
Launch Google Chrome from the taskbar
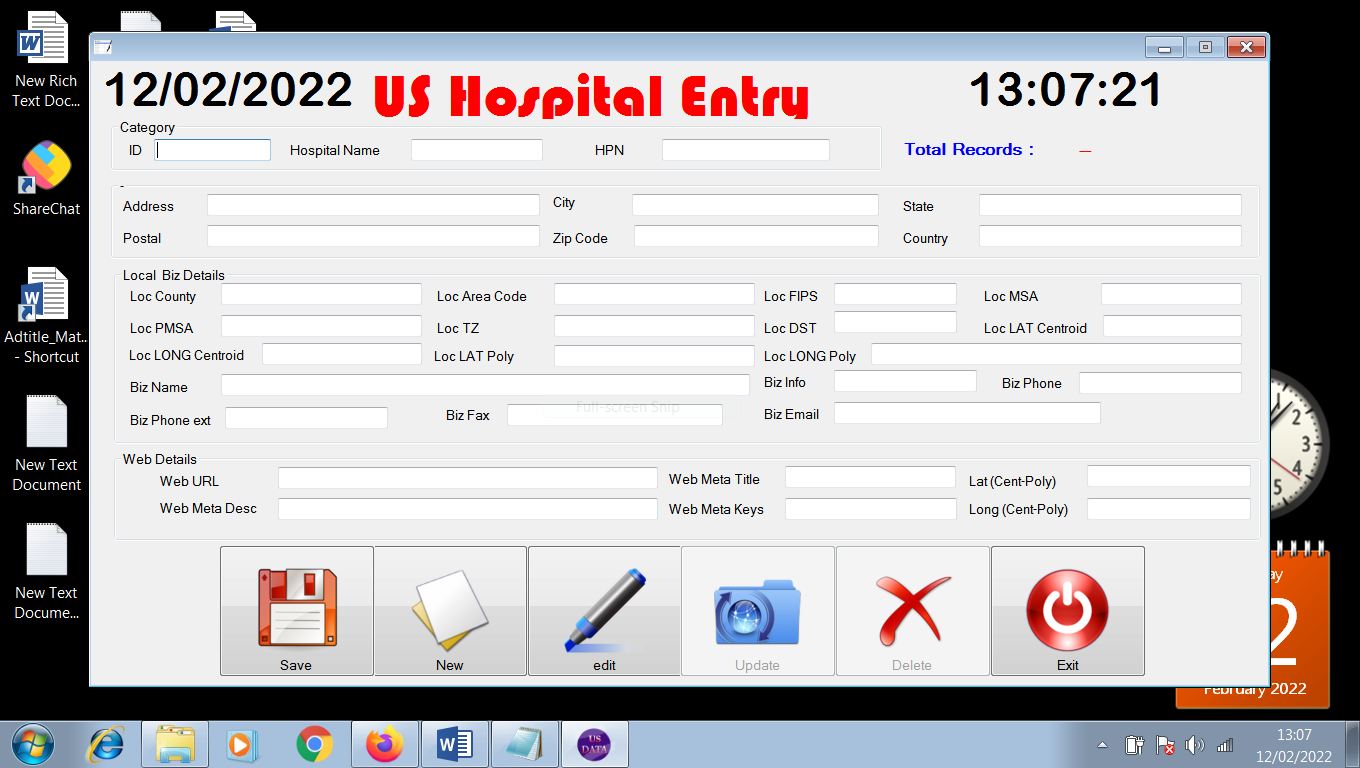coord(314,744)
